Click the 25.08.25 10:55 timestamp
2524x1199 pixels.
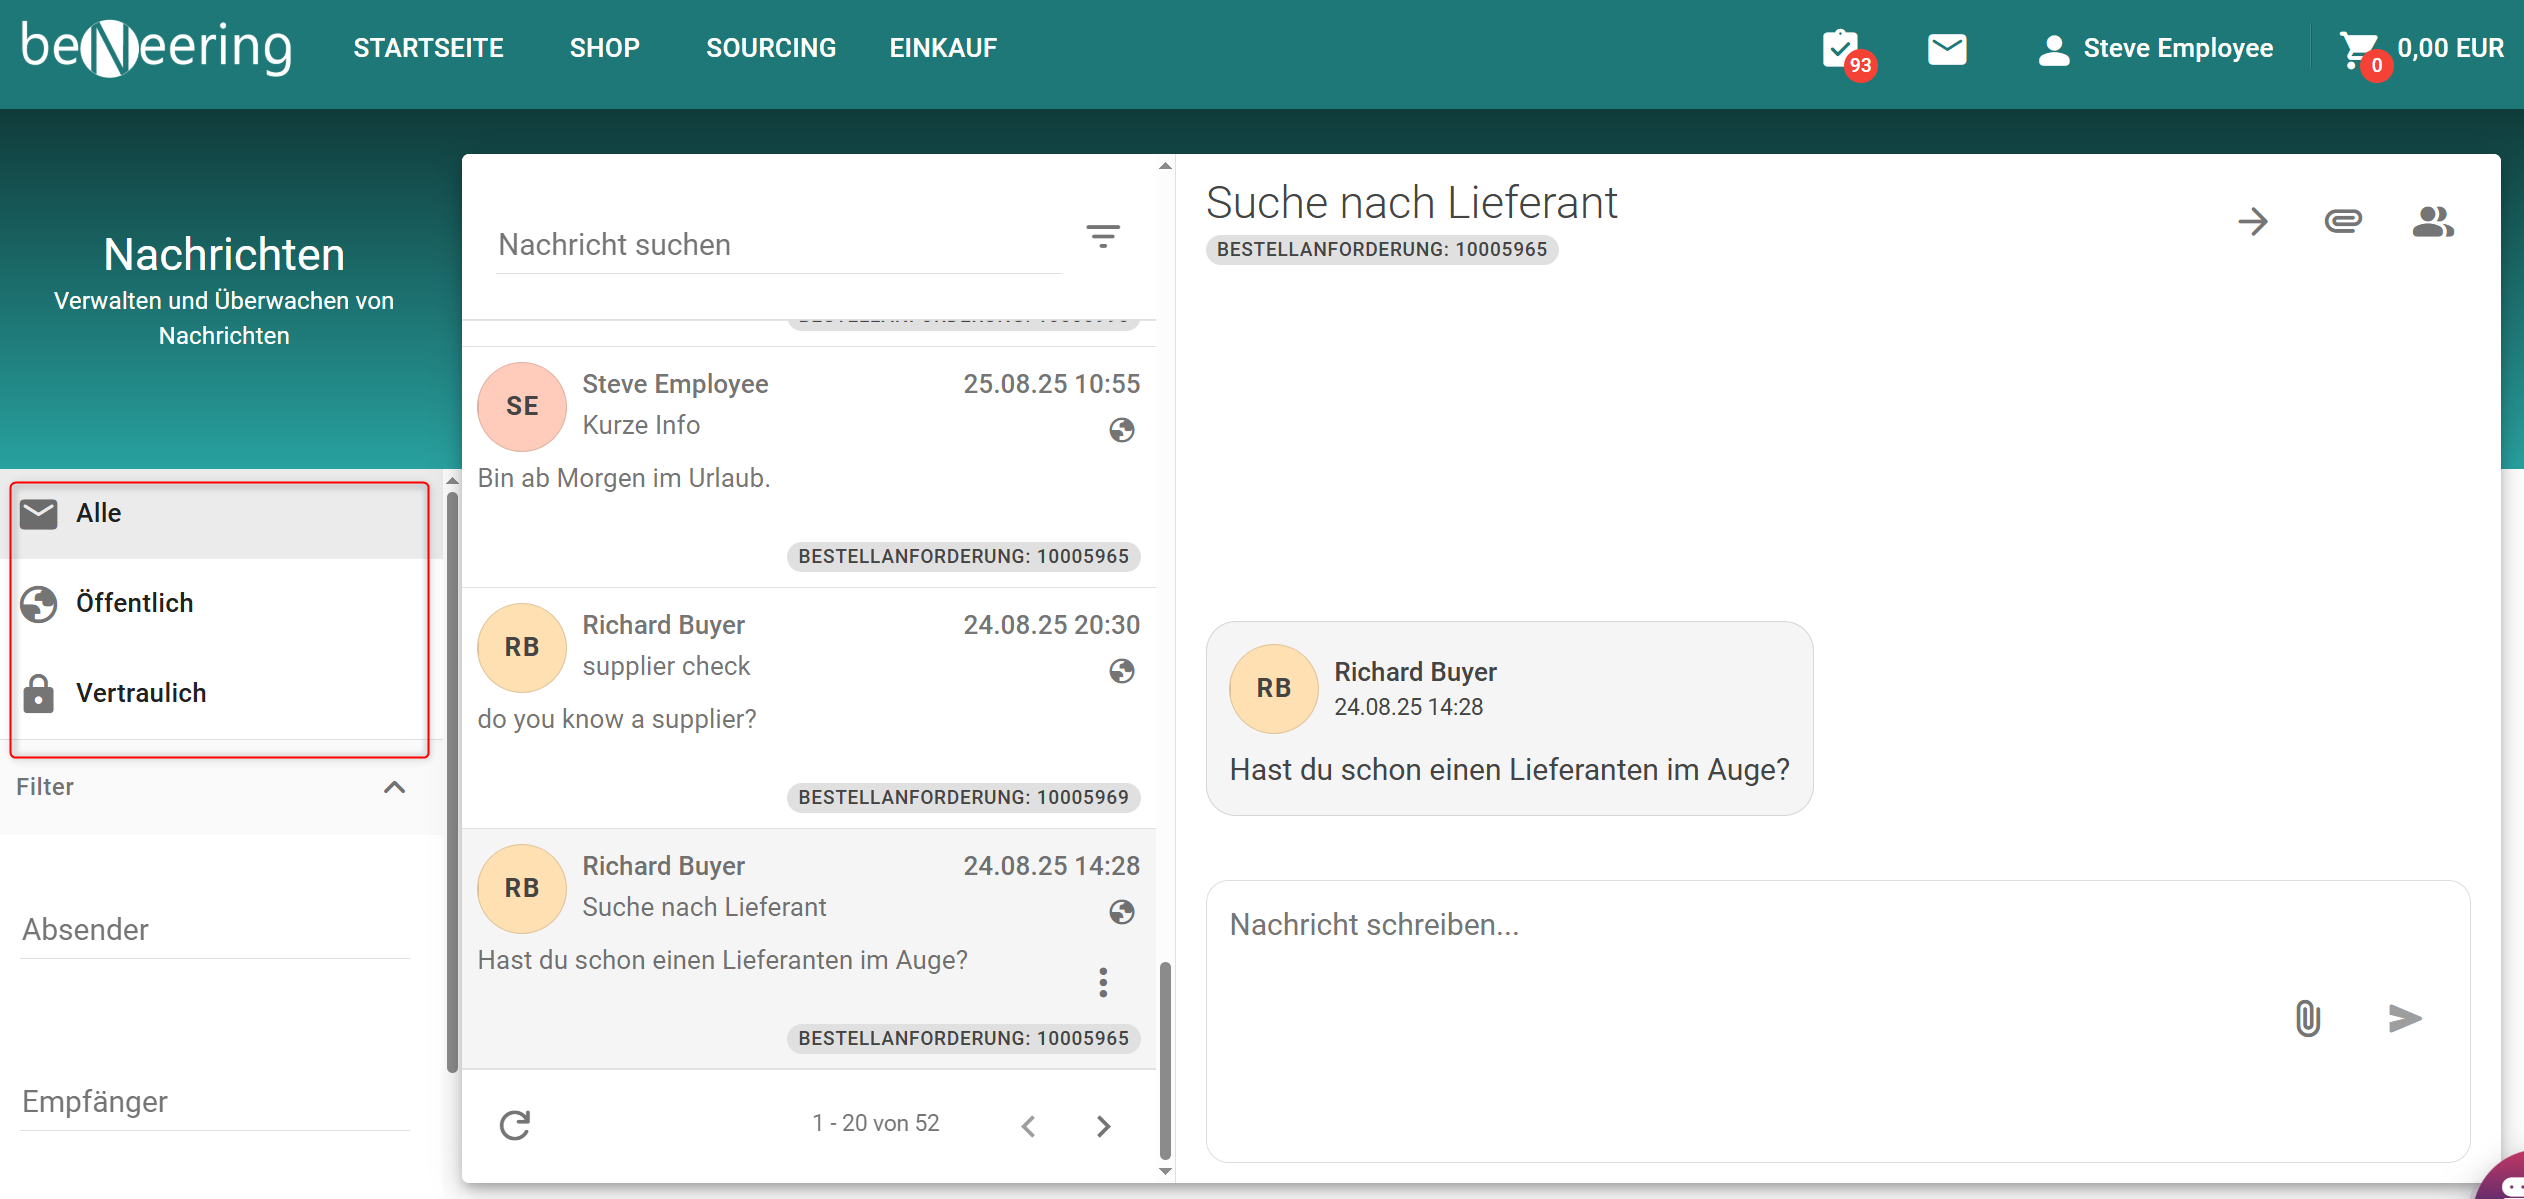1051,384
